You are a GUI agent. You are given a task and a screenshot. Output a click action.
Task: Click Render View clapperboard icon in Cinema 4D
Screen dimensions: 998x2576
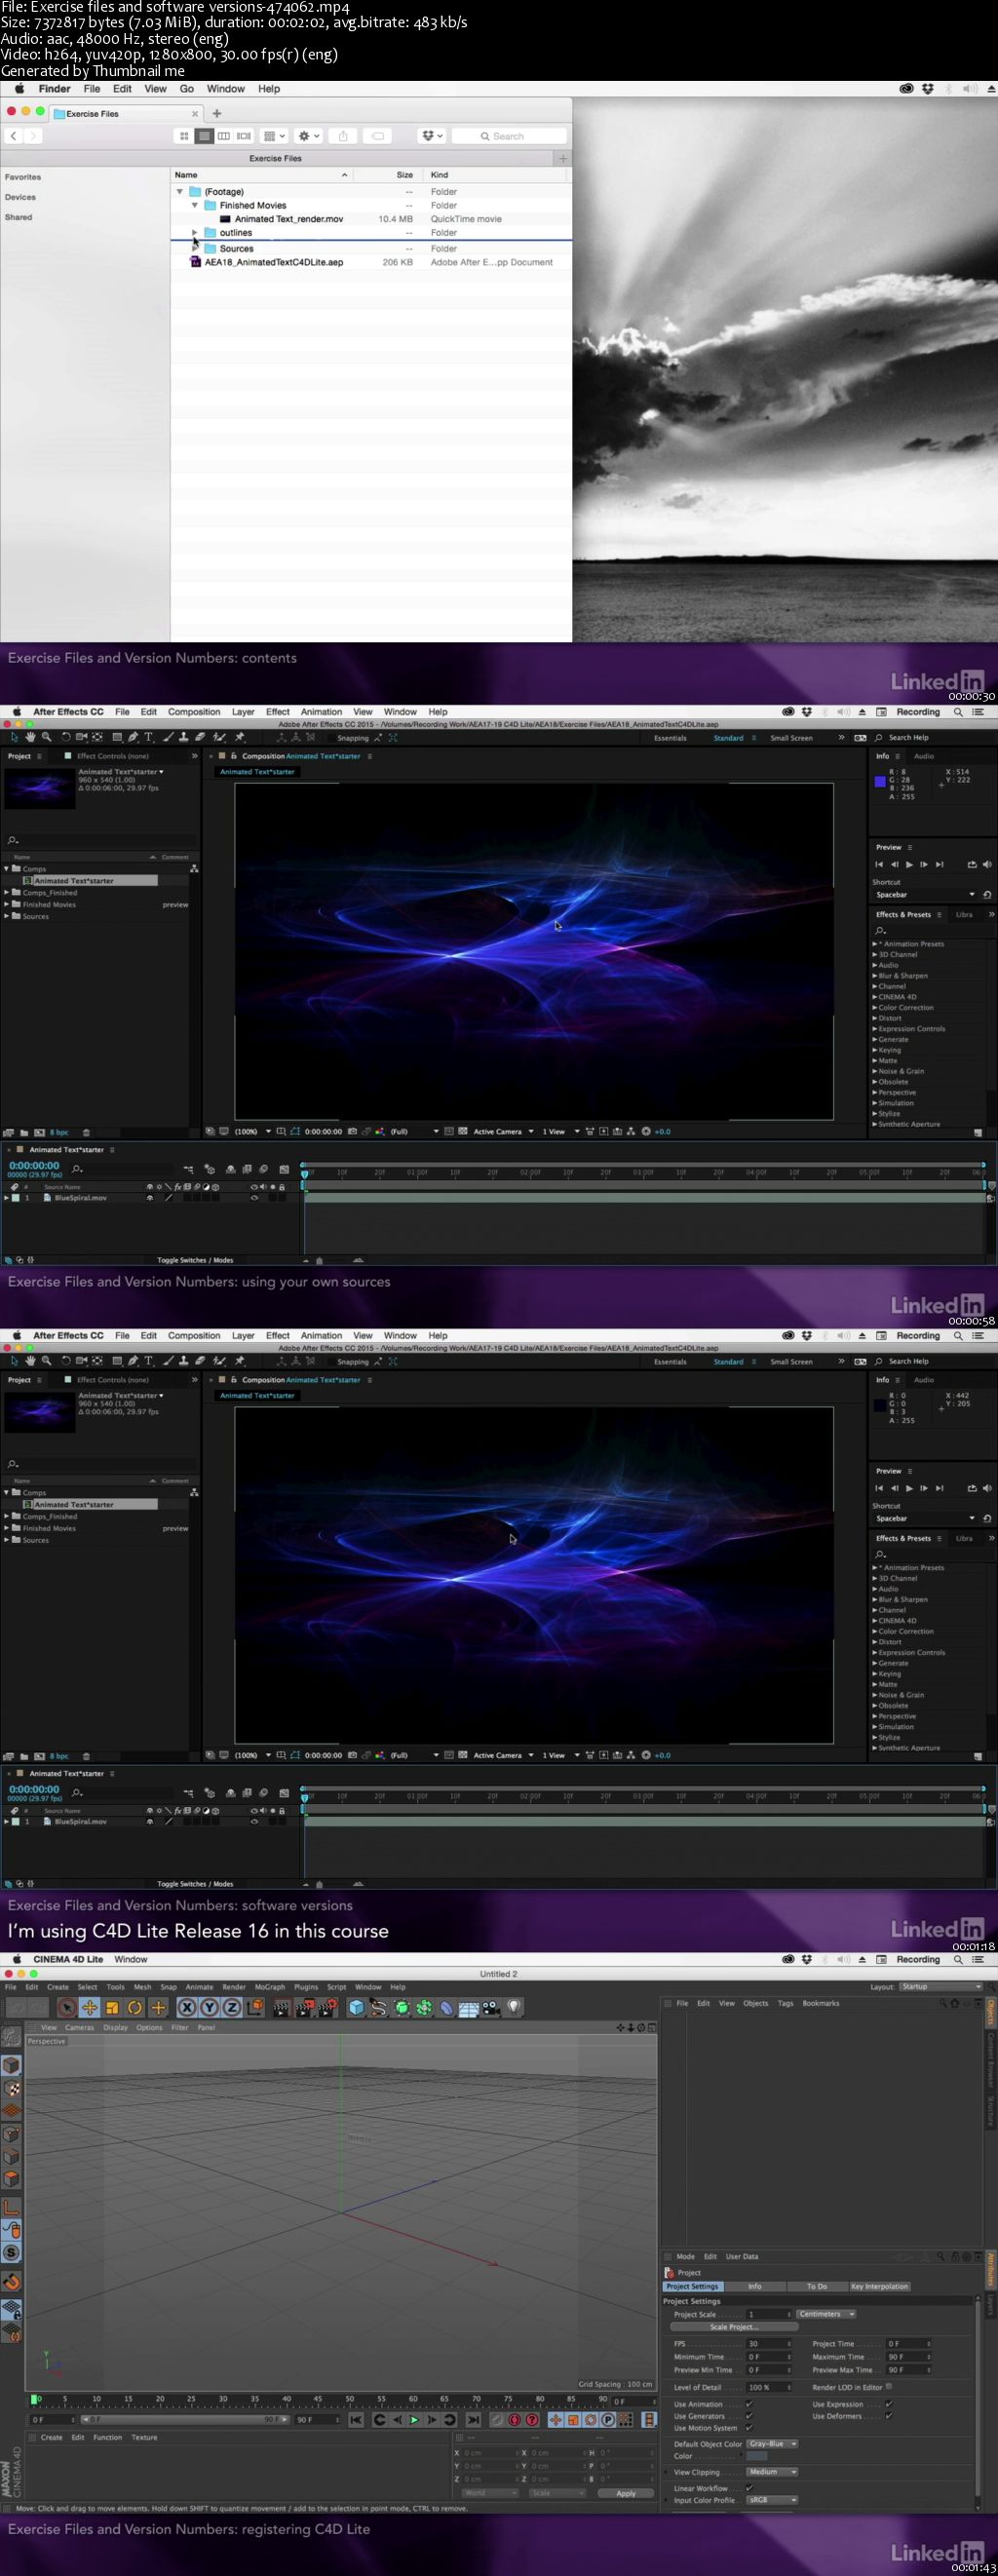tap(282, 2007)
